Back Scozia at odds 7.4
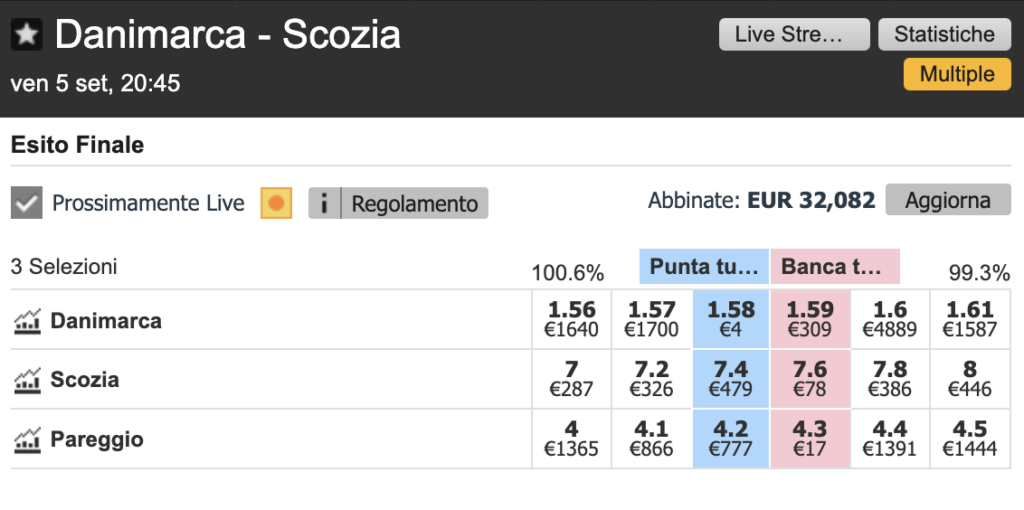The width and height of the screenshot is (1024, 510). tap(731, 379)
